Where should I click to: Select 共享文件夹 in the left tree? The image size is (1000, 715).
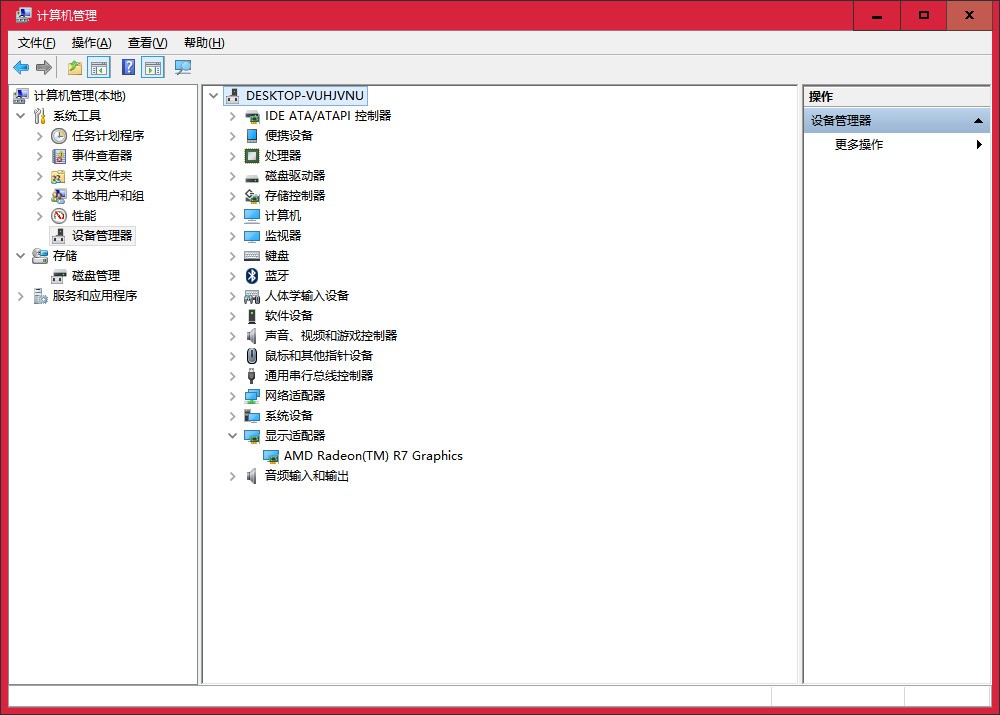(x=102, y=175)
